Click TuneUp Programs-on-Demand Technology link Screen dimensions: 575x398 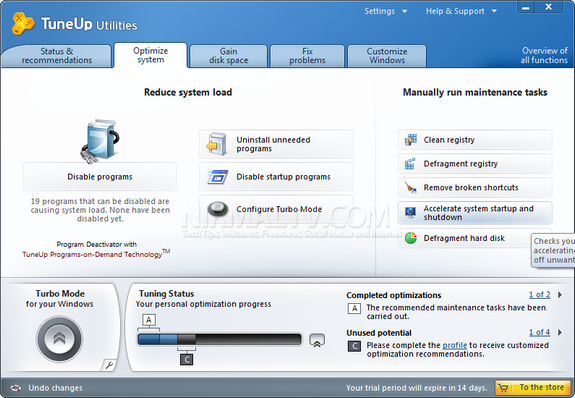[96, 254]
